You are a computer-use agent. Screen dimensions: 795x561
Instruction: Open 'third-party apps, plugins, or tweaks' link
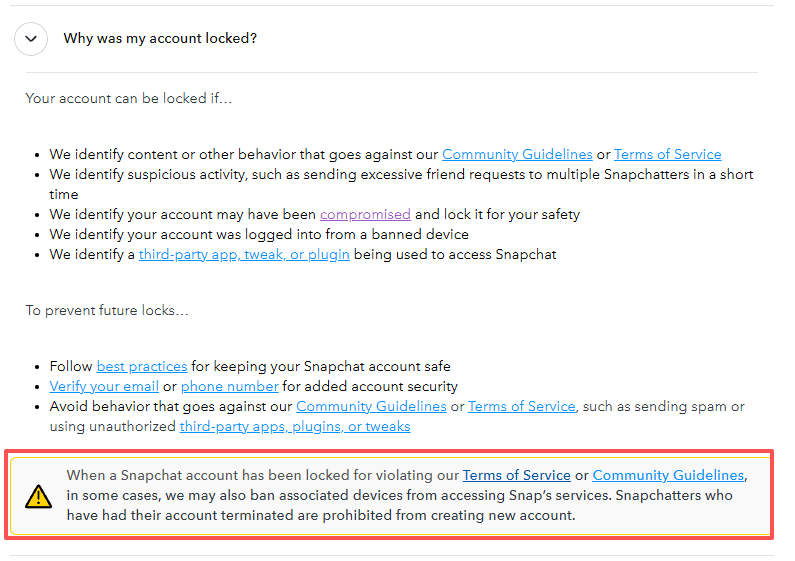[295, 427]
